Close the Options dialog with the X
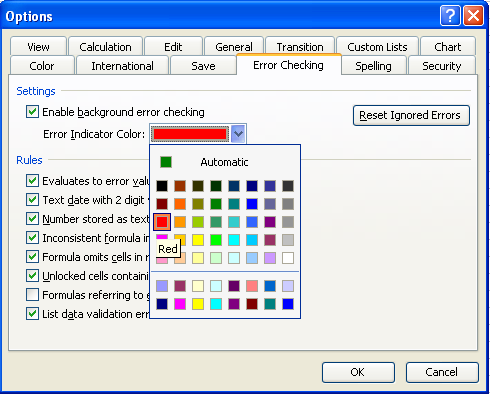The image size is (490, 394). pos(473,16)
